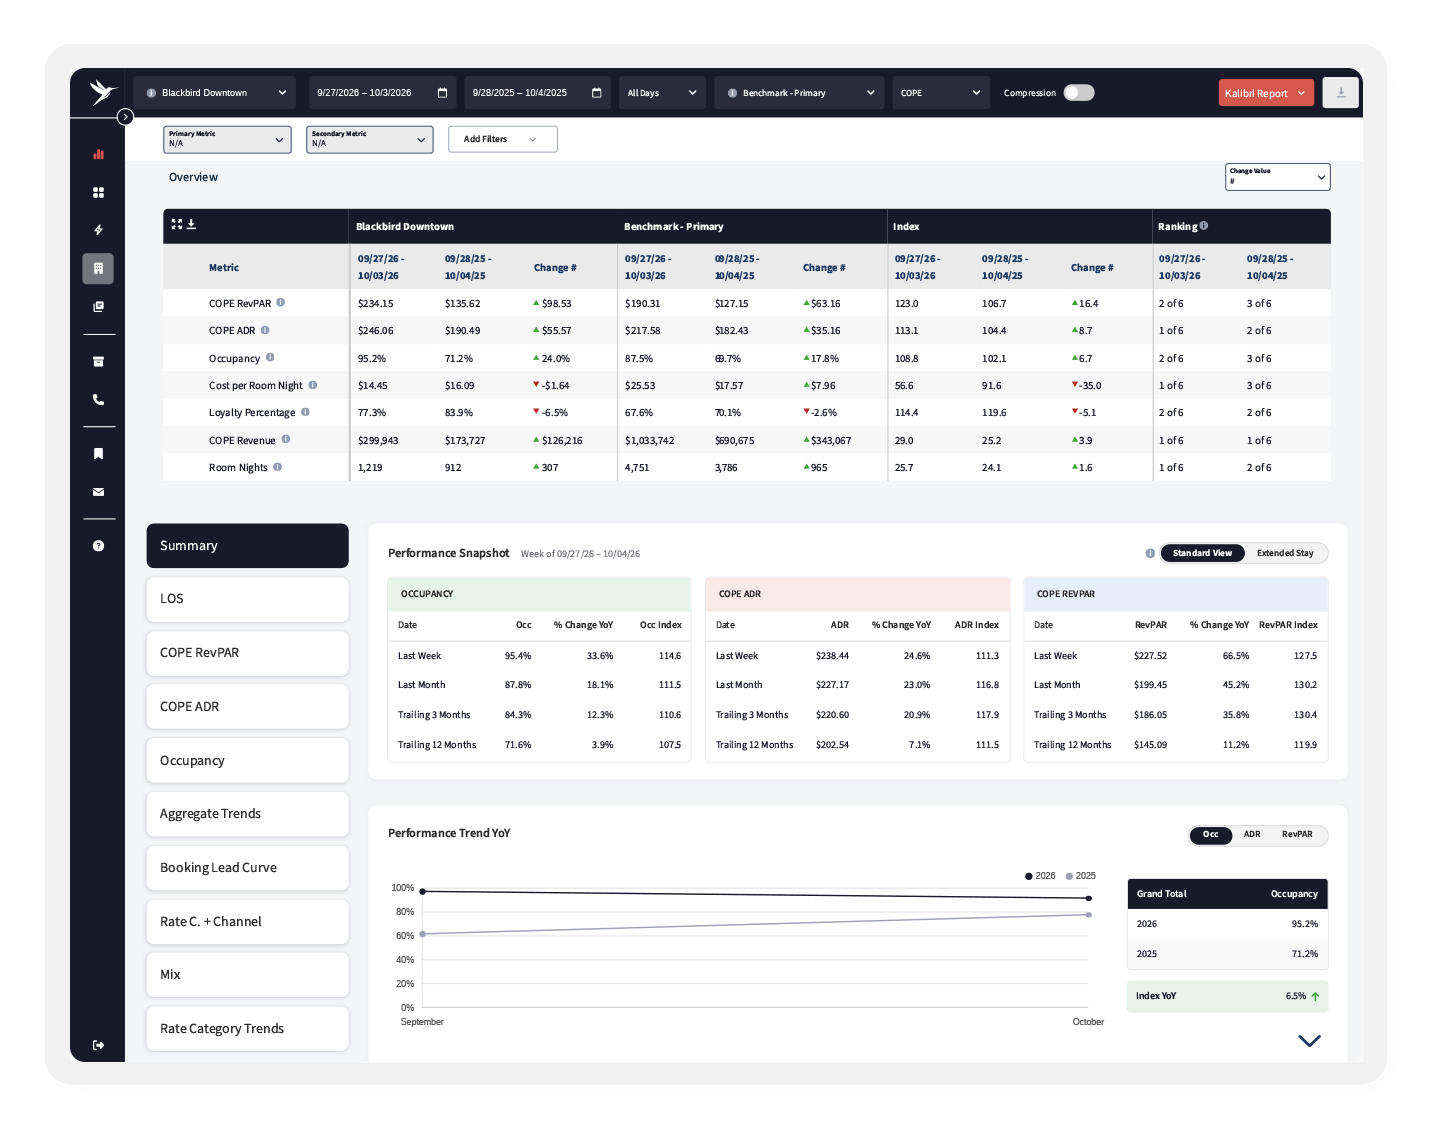Open the All Days dropdown

point(662,93)
